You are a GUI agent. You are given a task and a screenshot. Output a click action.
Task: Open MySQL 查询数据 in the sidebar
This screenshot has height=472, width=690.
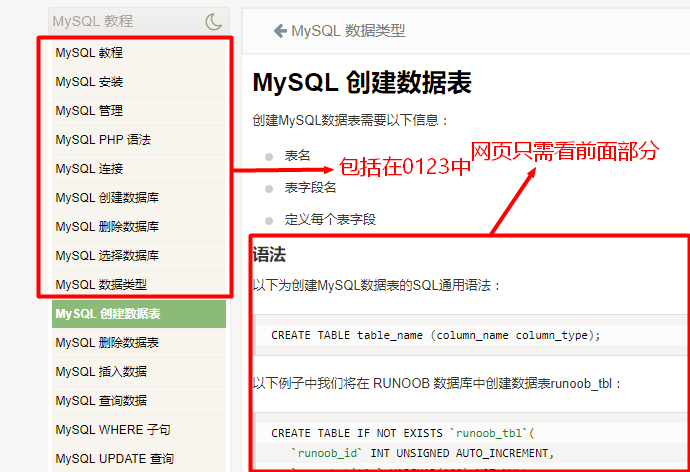pos(139,401)
